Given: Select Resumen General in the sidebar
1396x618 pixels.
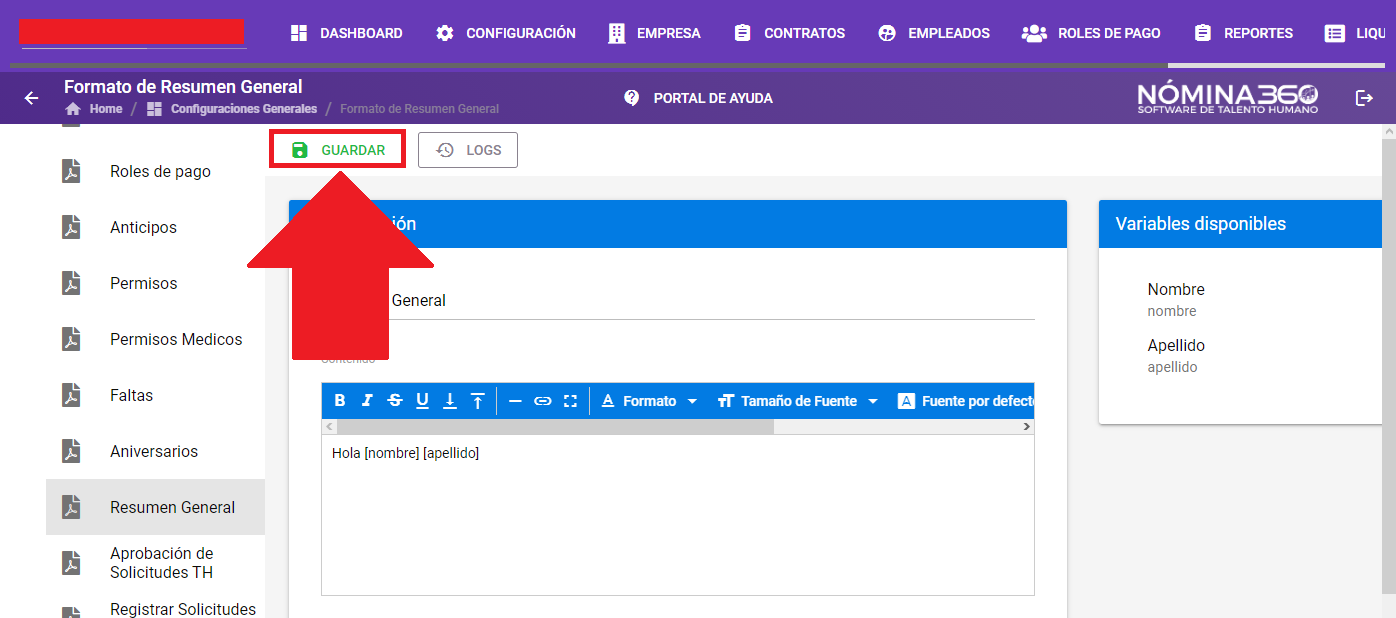Looking at the screenshot, I should pyautogui.click(x=155, y=507).
